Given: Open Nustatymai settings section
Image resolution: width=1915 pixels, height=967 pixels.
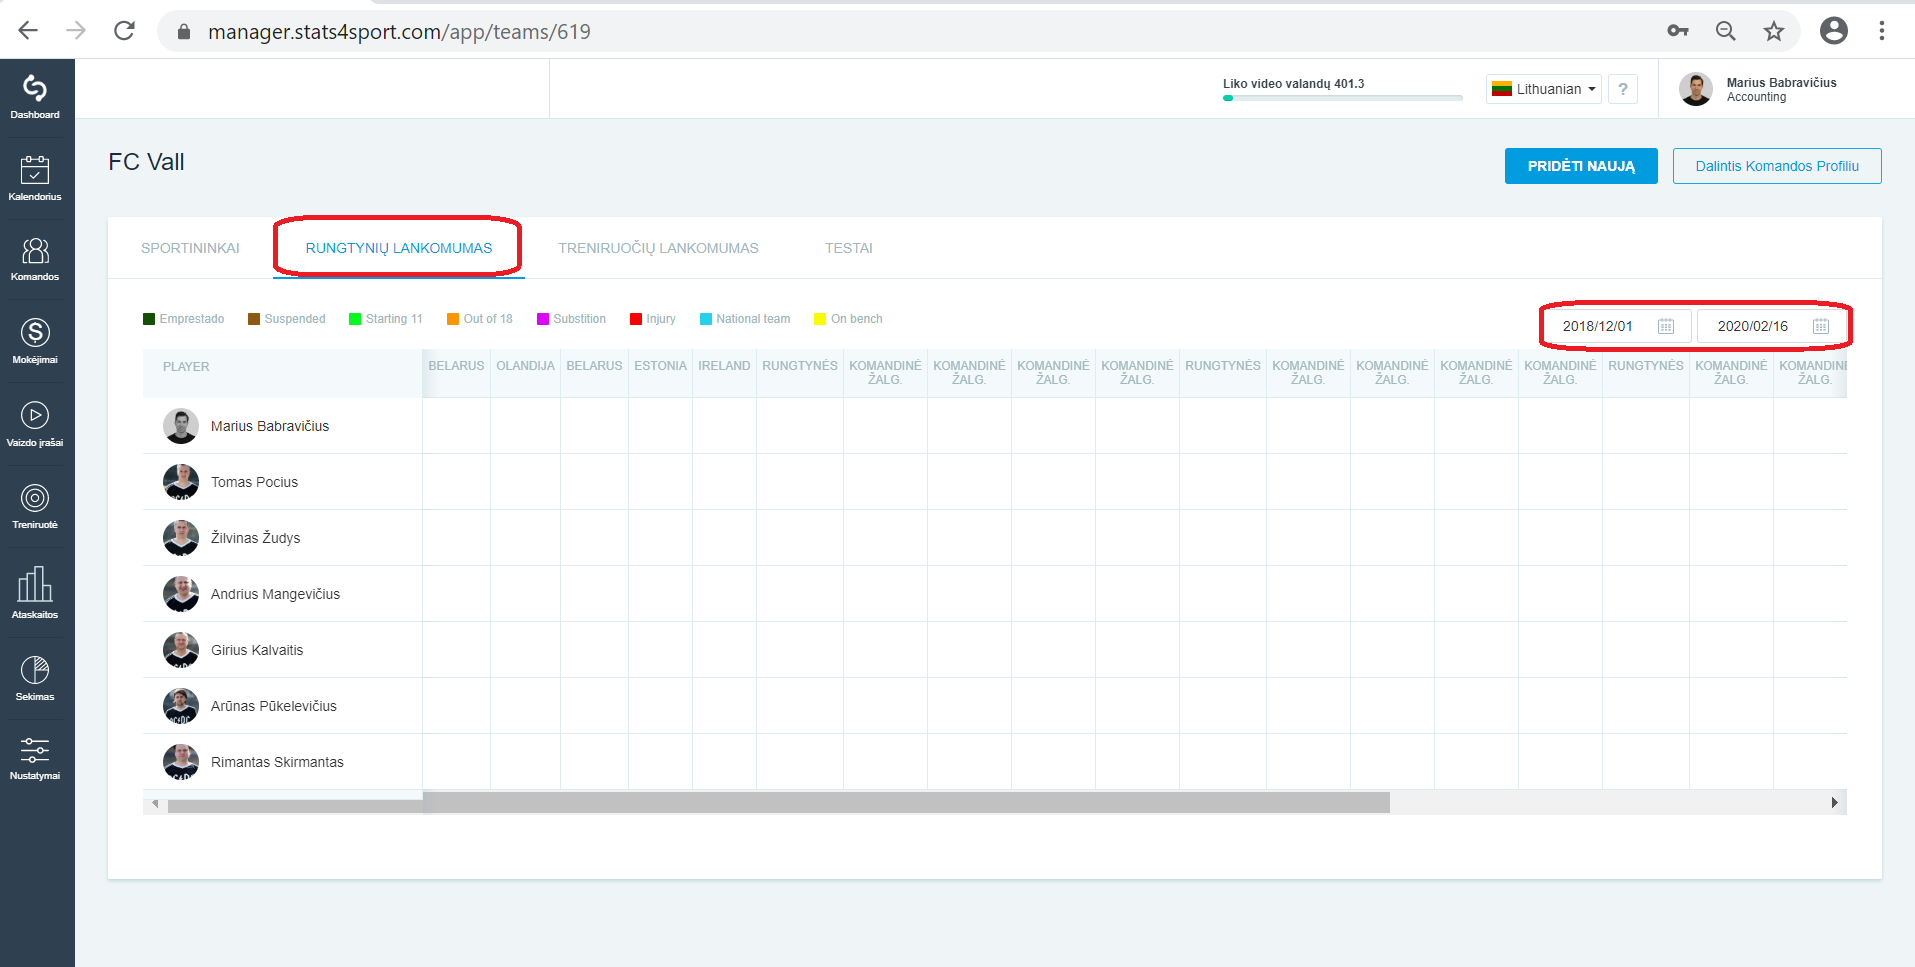Looking at the screenshot, I should tap(35, 758).
